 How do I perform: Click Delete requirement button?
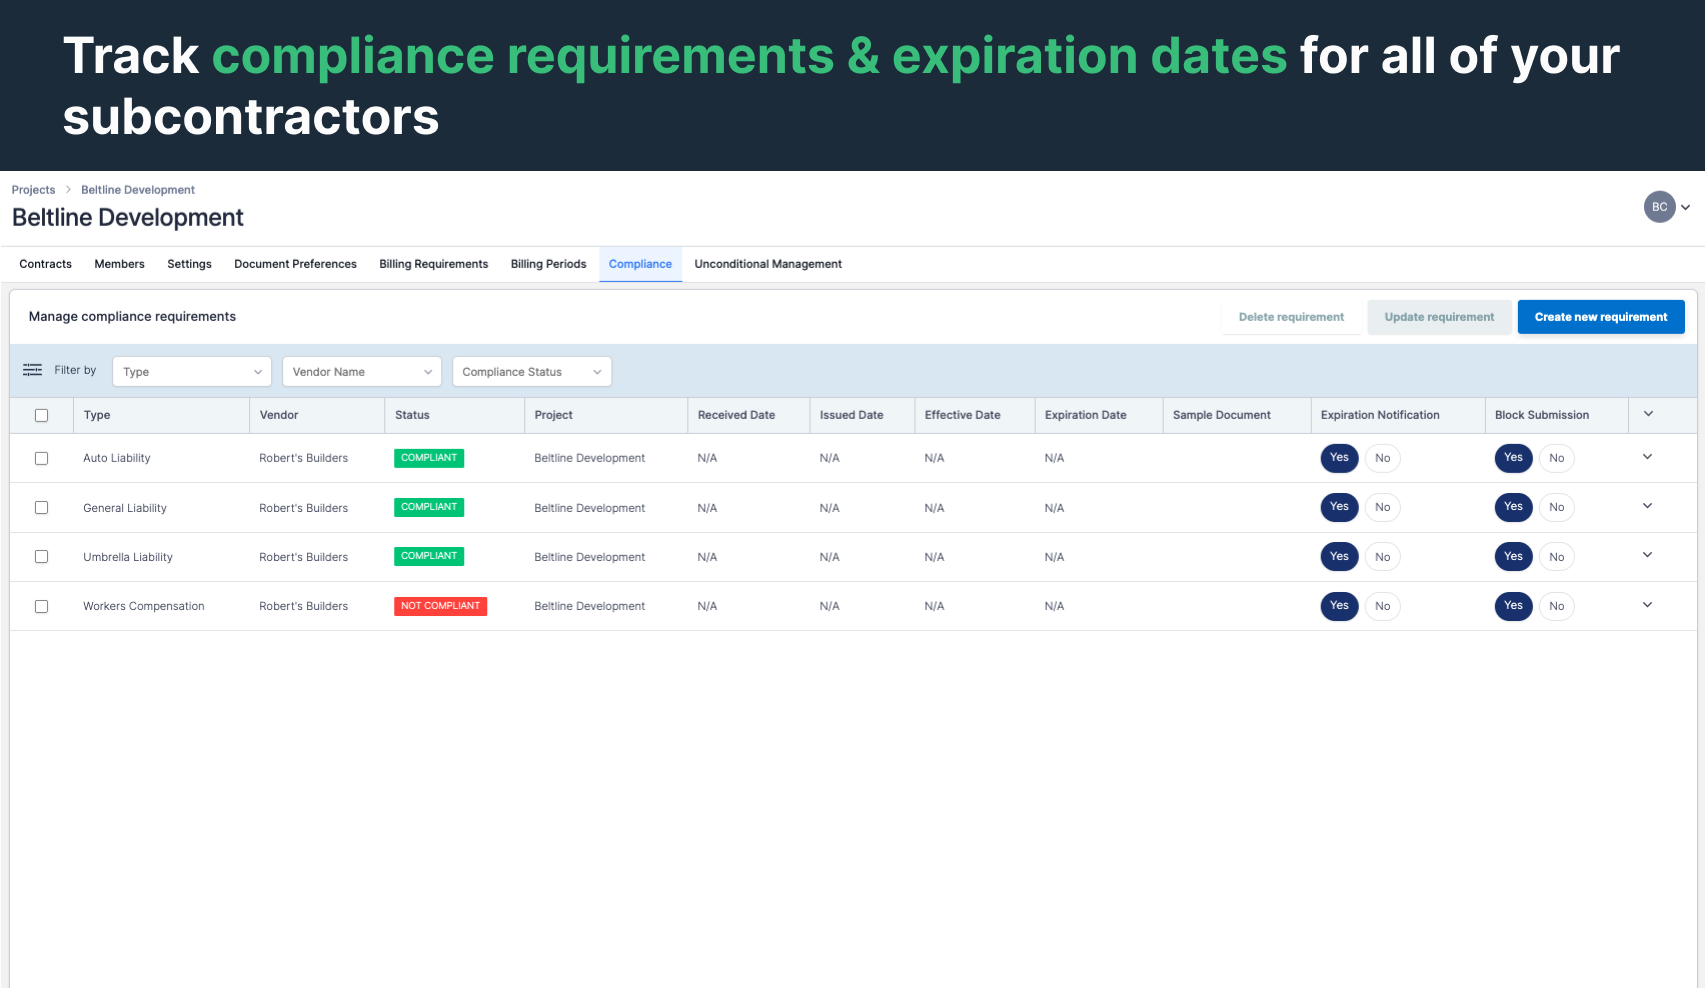(1291, 317)
